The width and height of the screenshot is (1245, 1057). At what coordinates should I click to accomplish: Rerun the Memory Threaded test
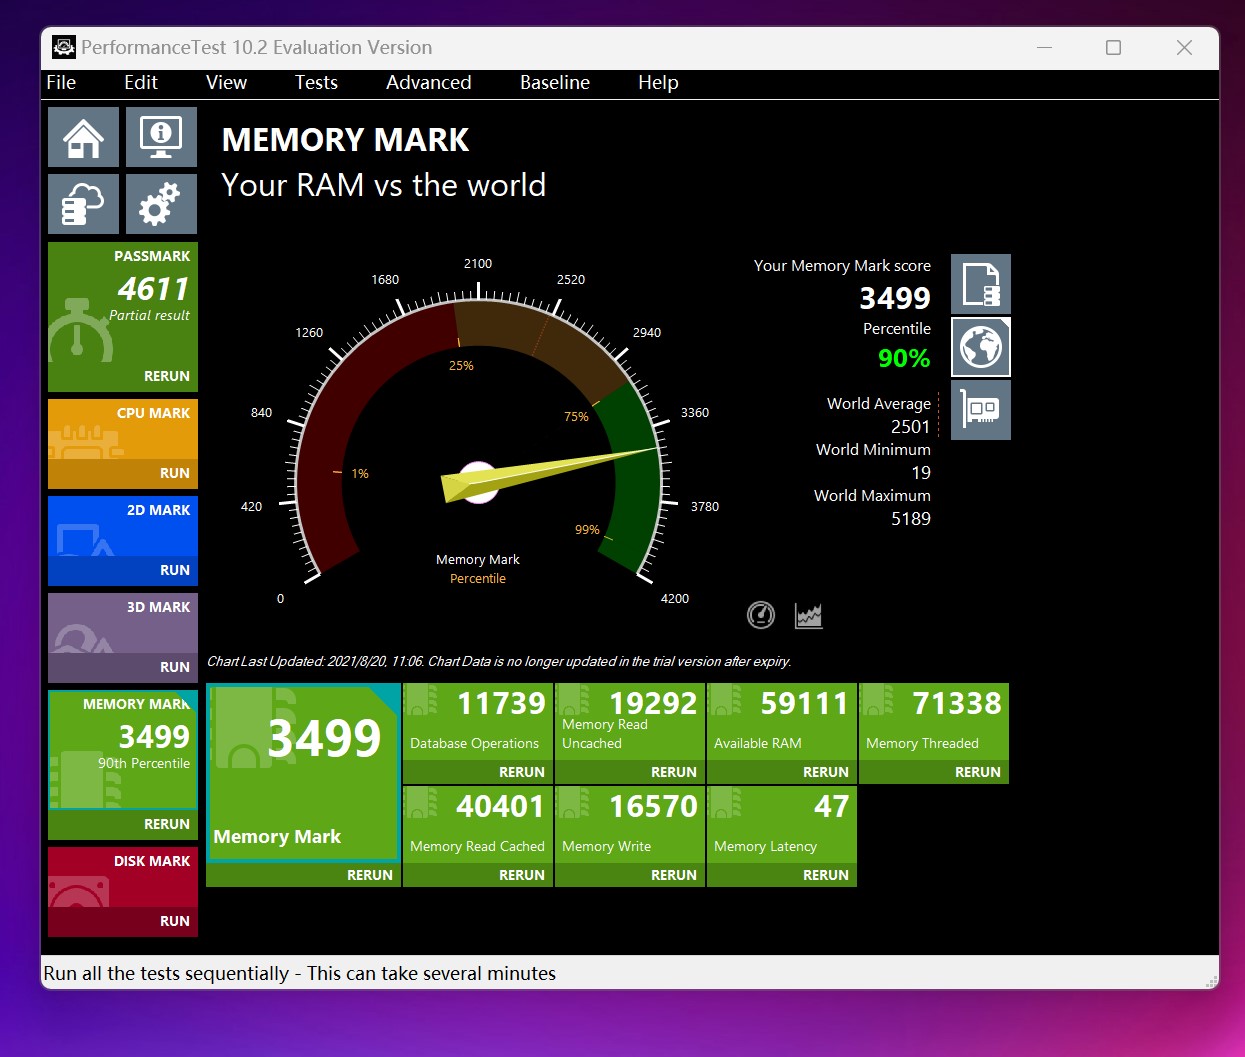977,772
